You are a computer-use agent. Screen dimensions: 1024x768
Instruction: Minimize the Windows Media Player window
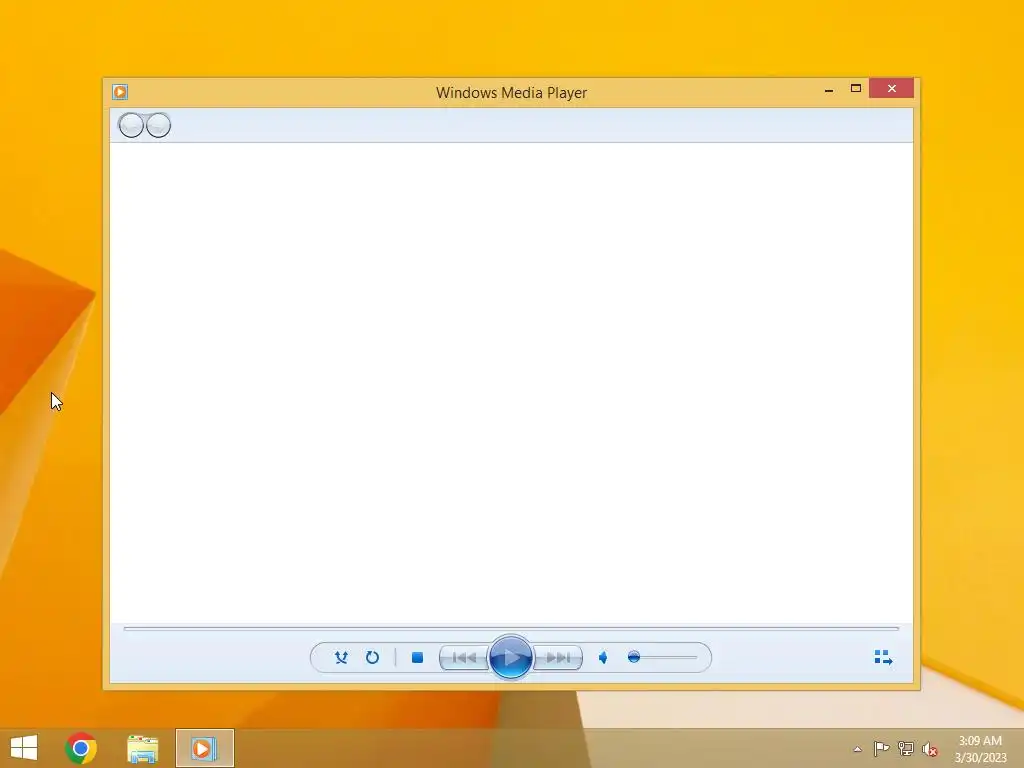point(829,89)
